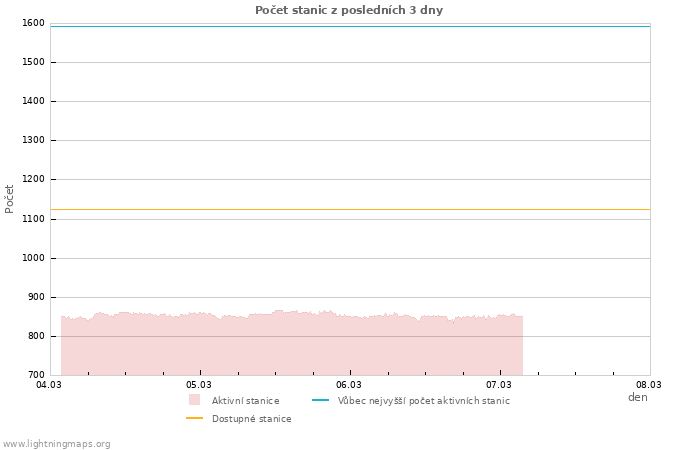Click the 07.03 date tick label
Screen dimensions: 700x450
click(x=499, y=384)
